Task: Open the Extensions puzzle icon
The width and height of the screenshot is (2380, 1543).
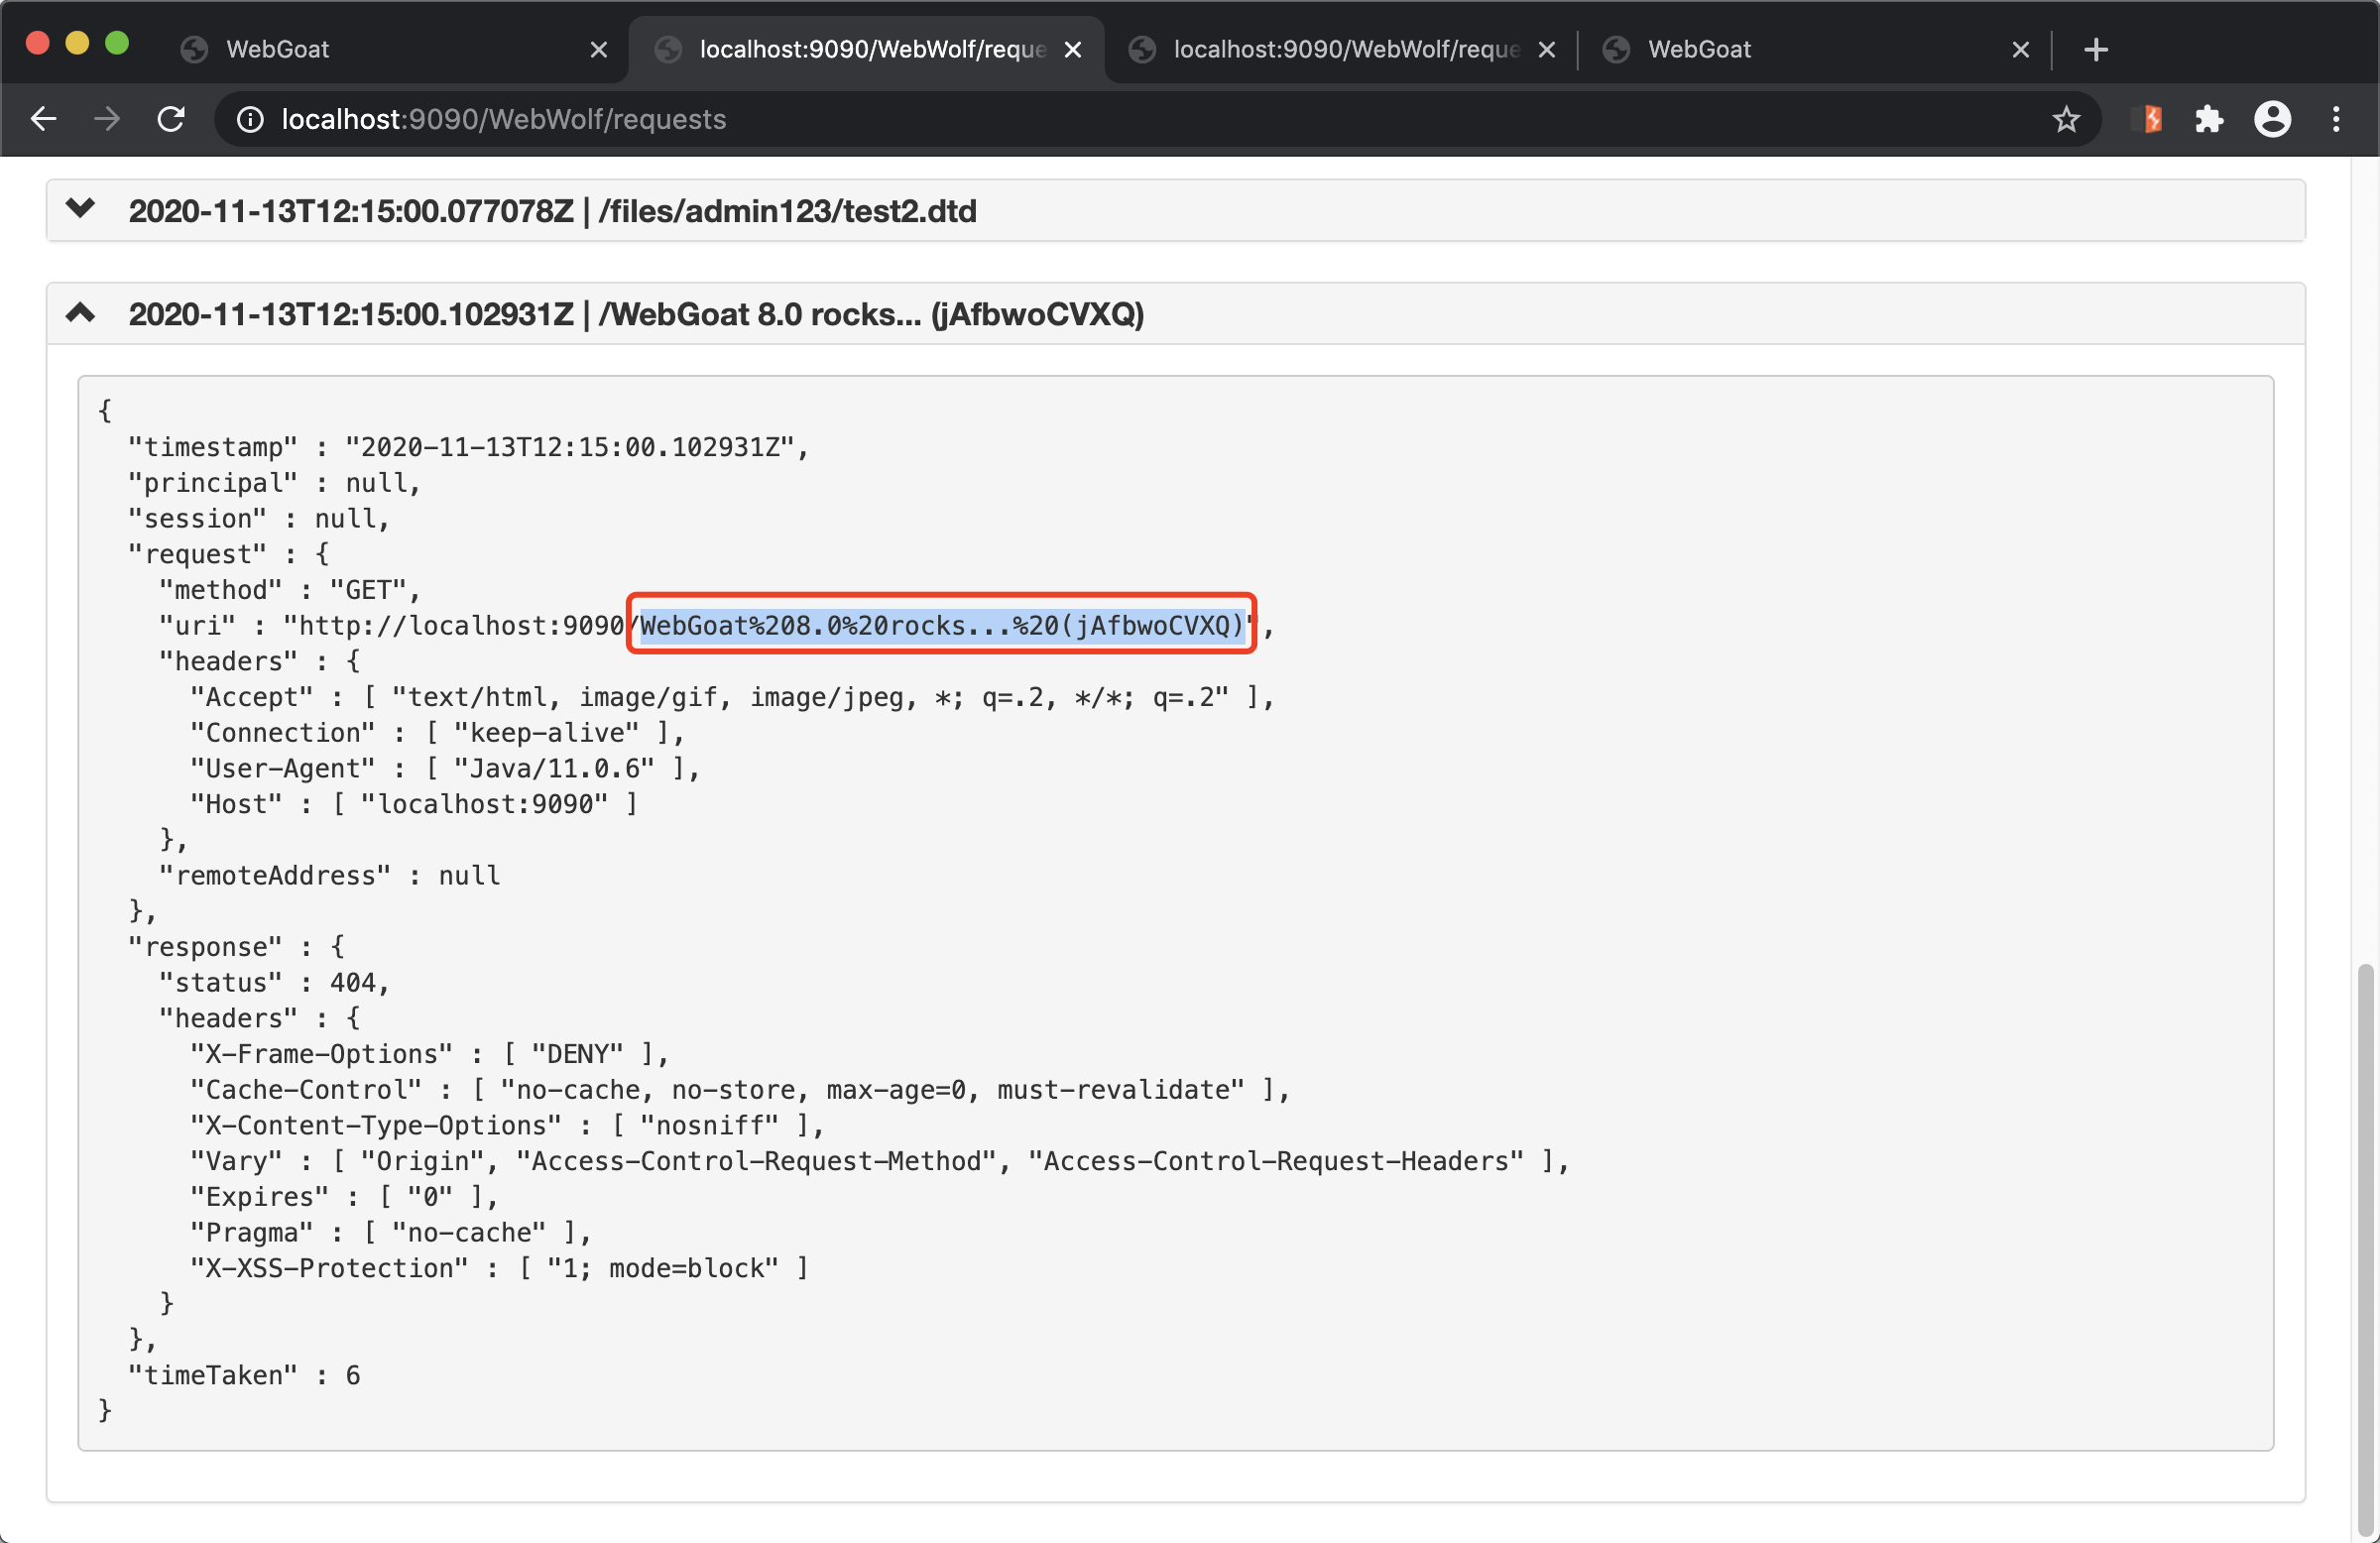Action: [x=2208, y=119]
